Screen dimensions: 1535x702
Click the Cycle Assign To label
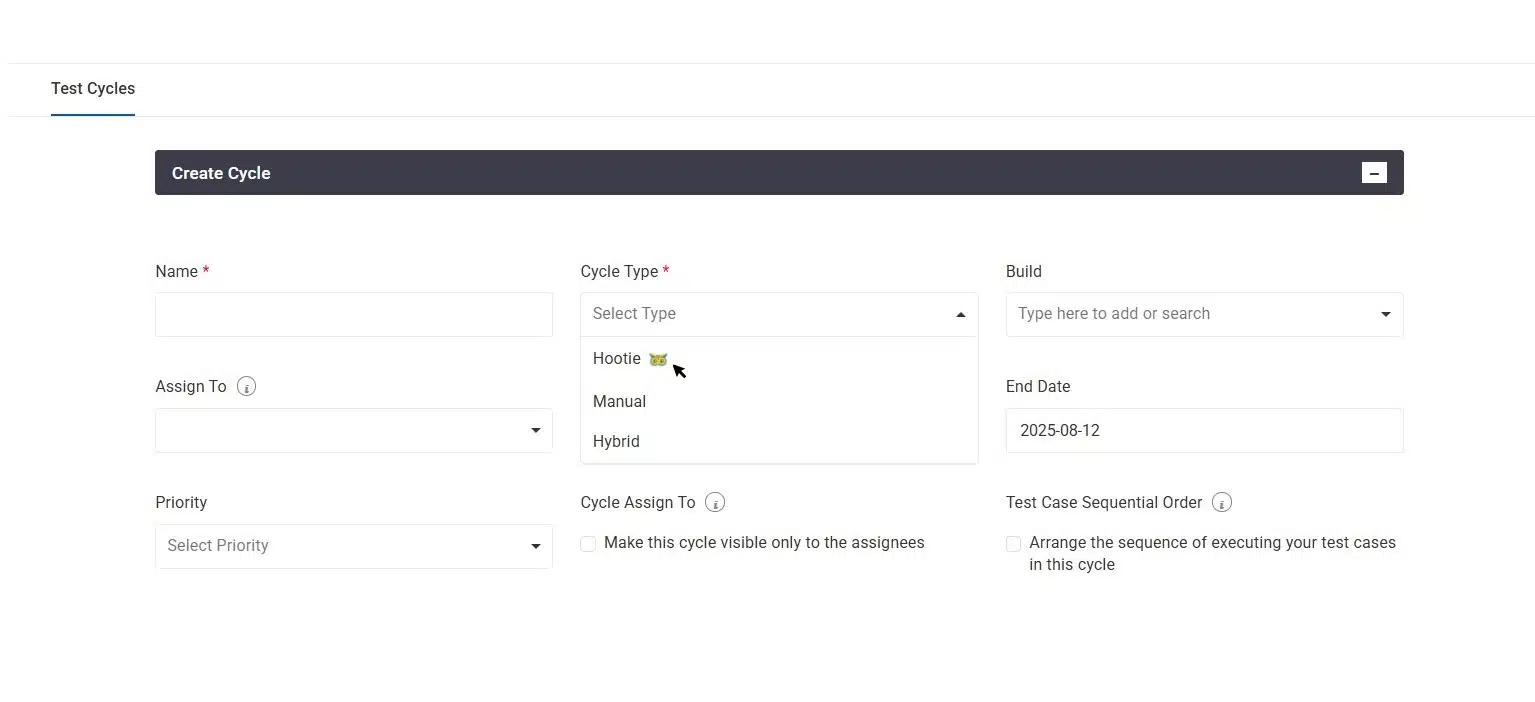coord(638,502)
